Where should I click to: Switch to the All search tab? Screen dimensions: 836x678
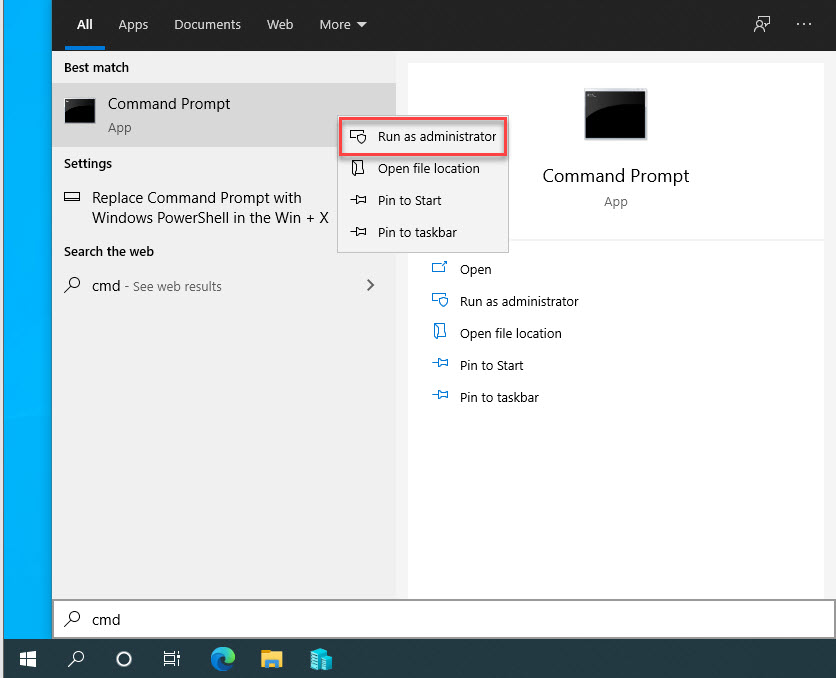(85, 25)
